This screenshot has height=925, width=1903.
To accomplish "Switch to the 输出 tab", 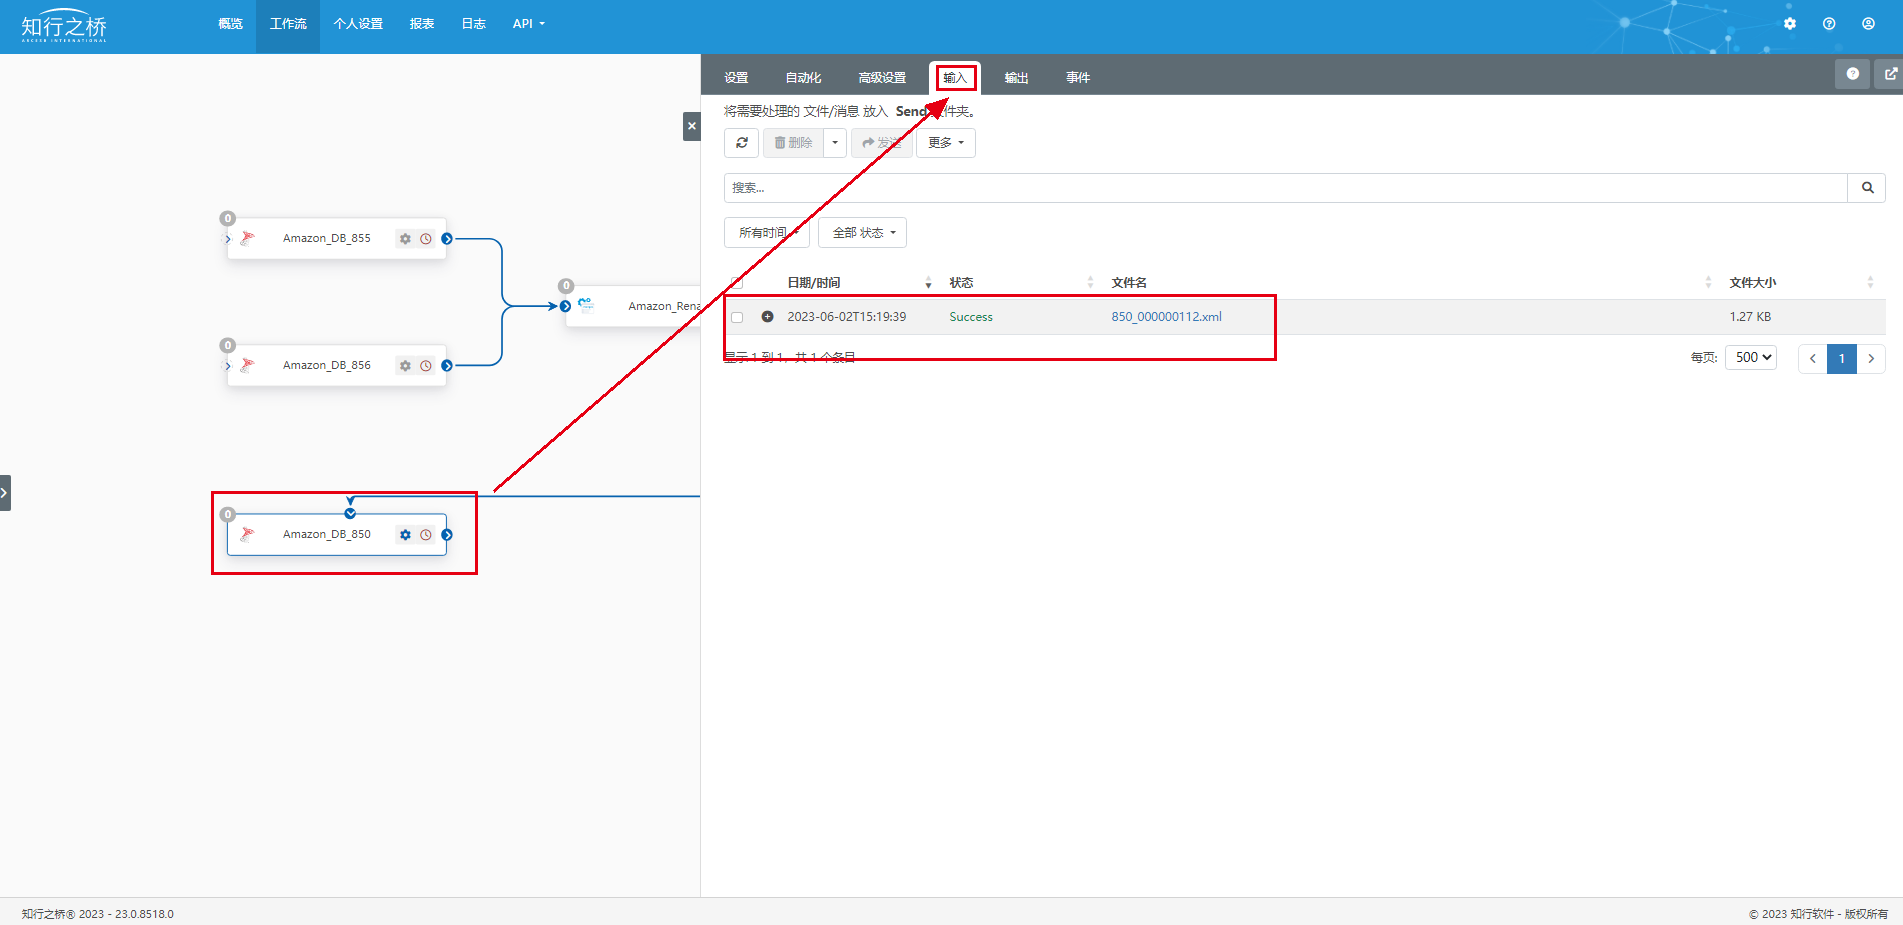I will (1016, 78).
